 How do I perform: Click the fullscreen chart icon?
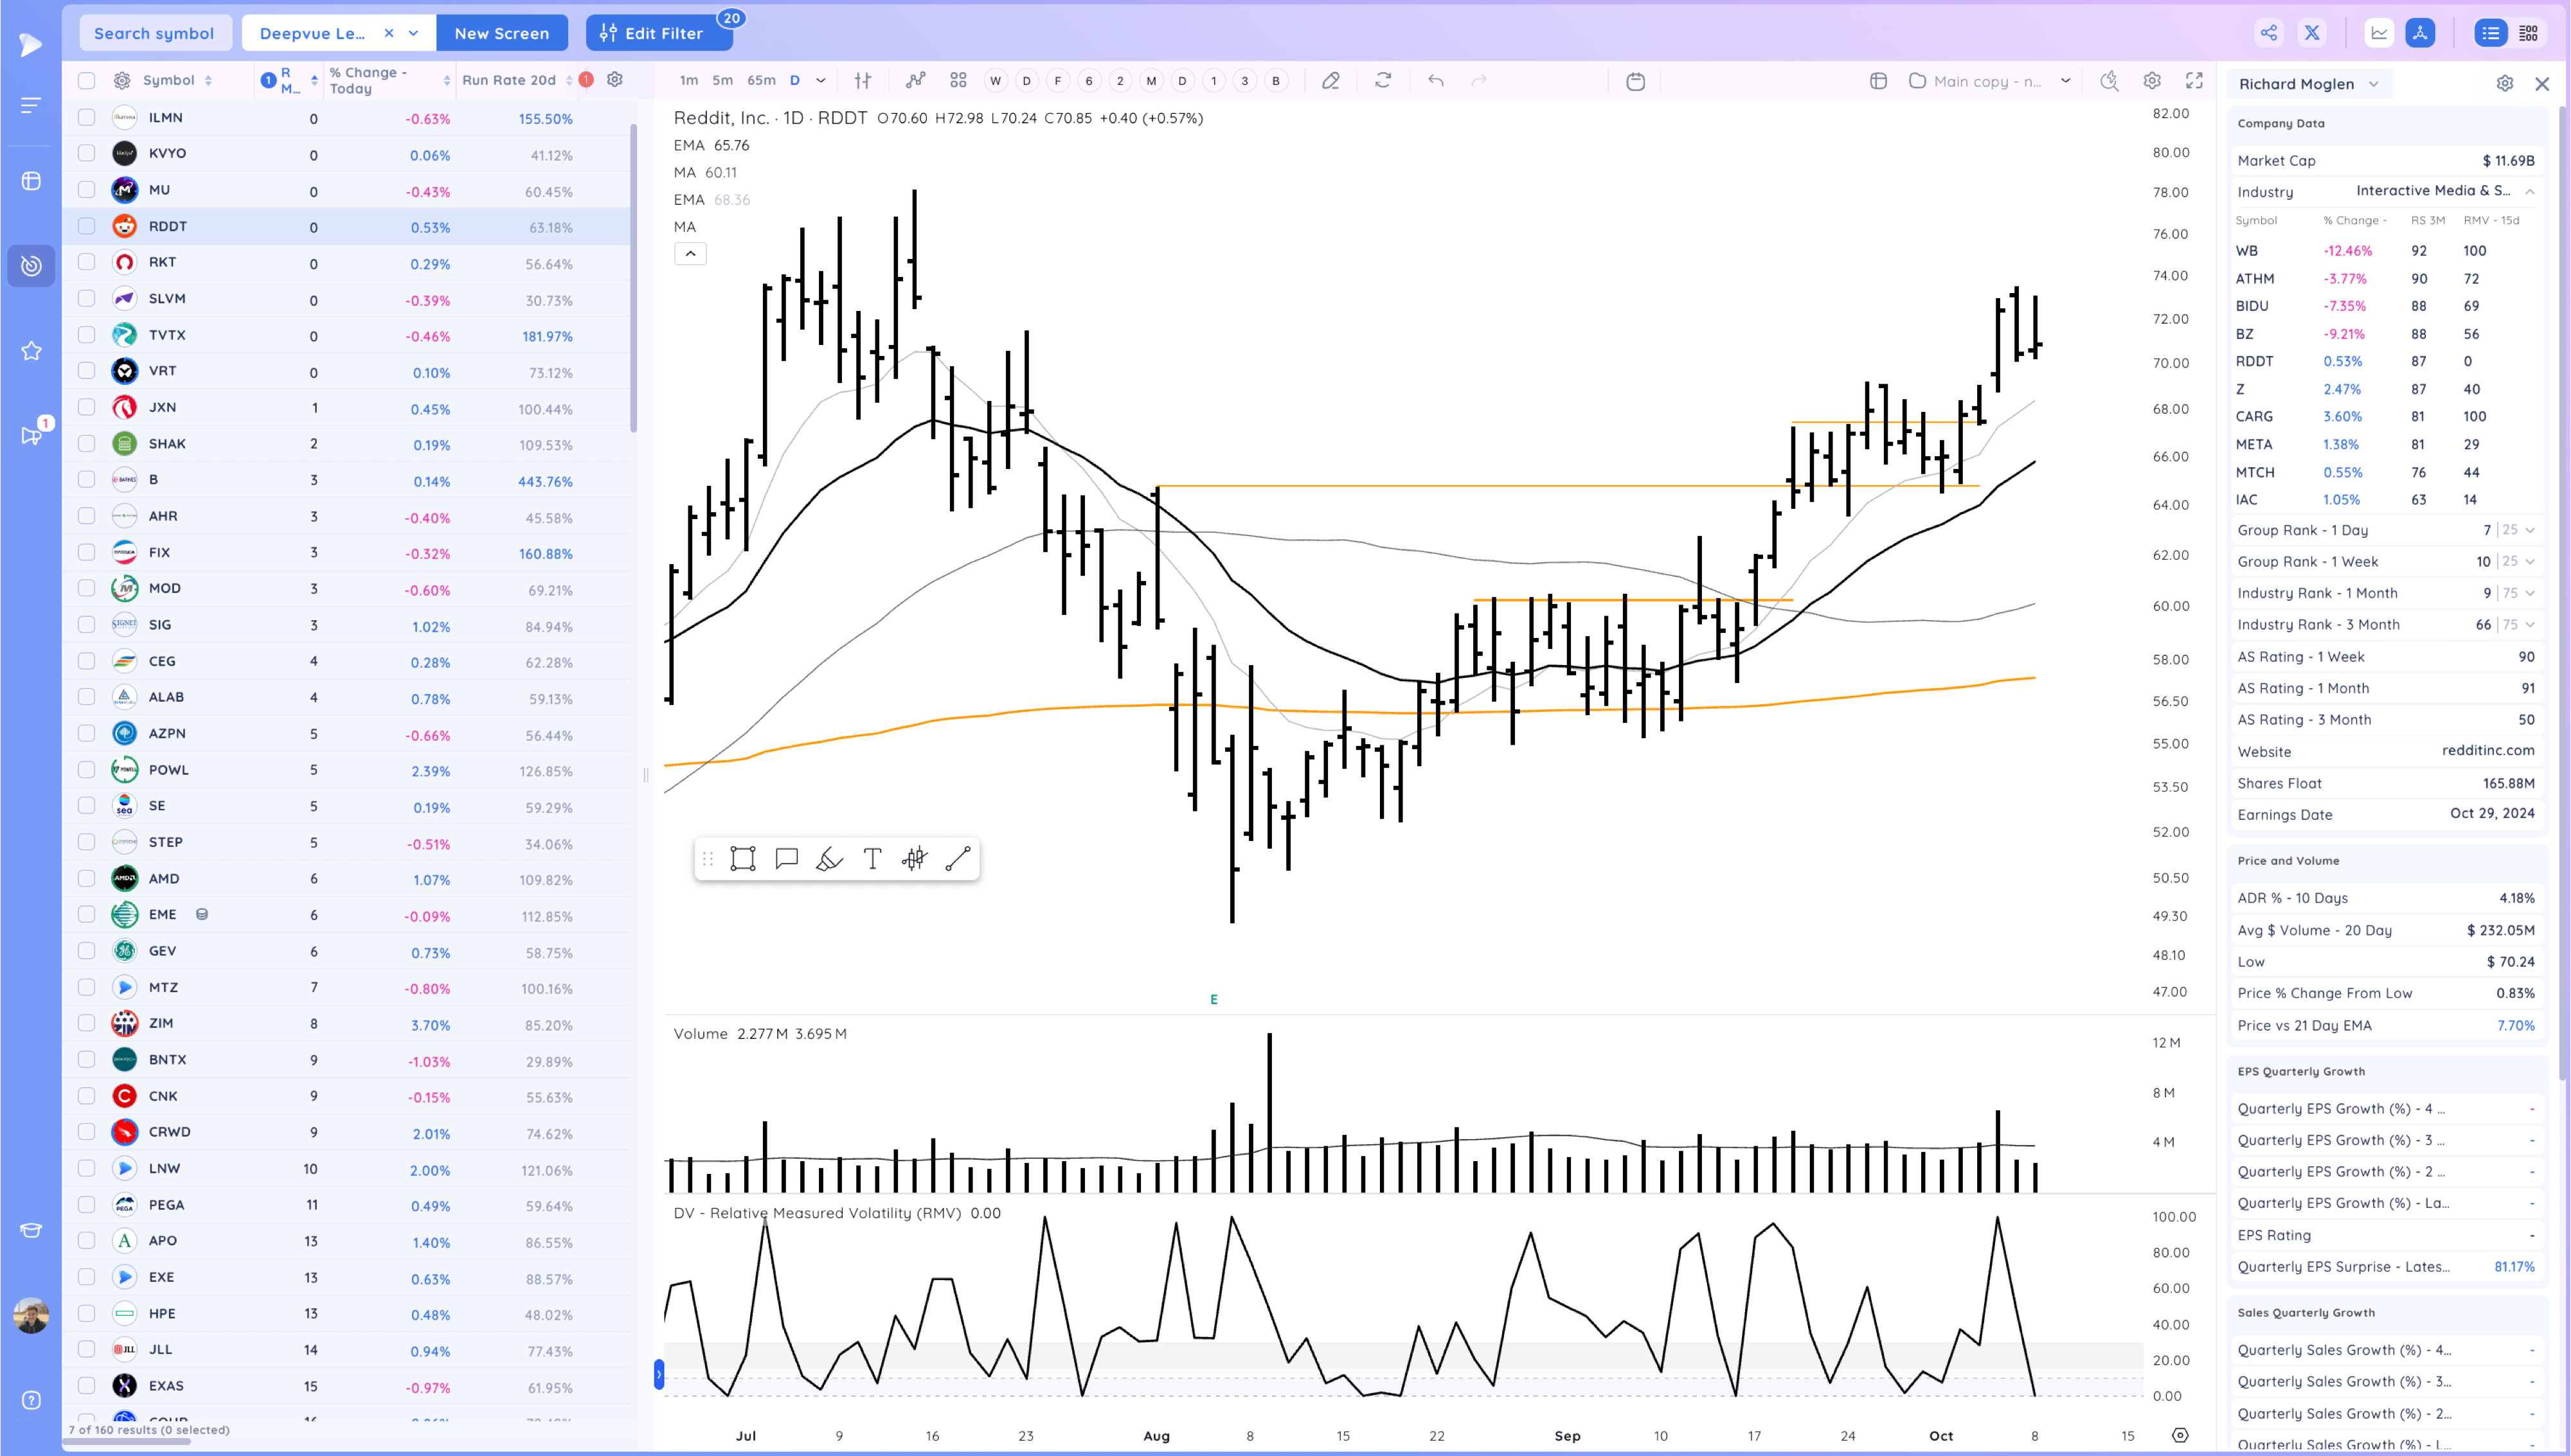click(2194, 81)
